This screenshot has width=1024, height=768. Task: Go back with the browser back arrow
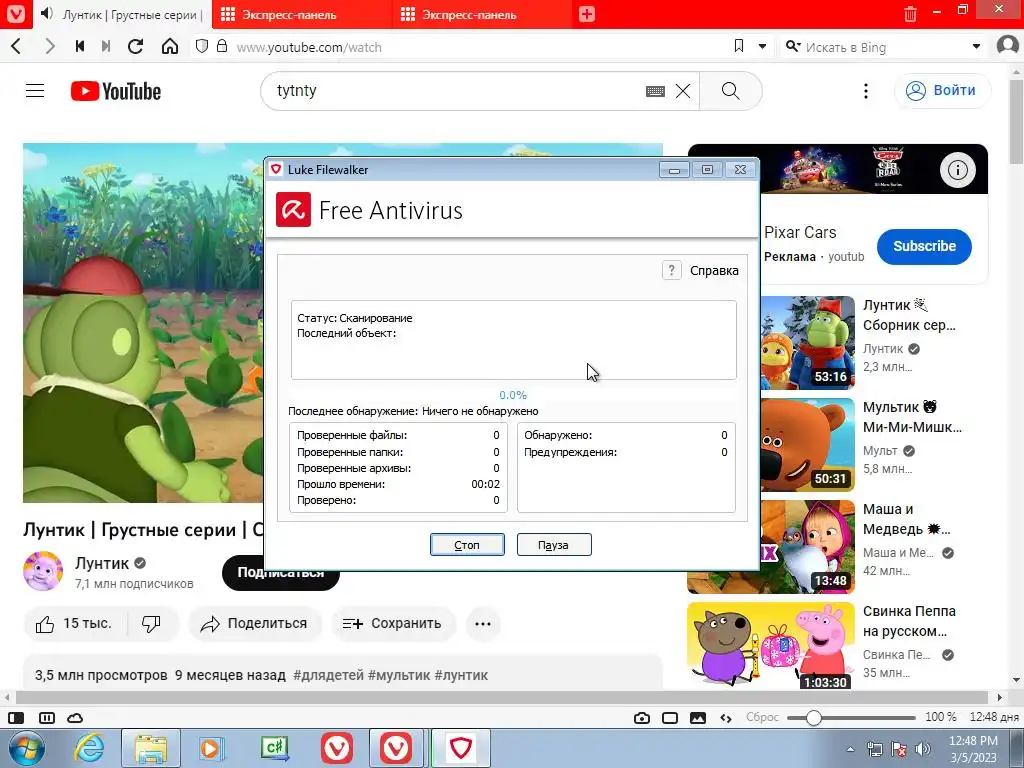(16, 46)
